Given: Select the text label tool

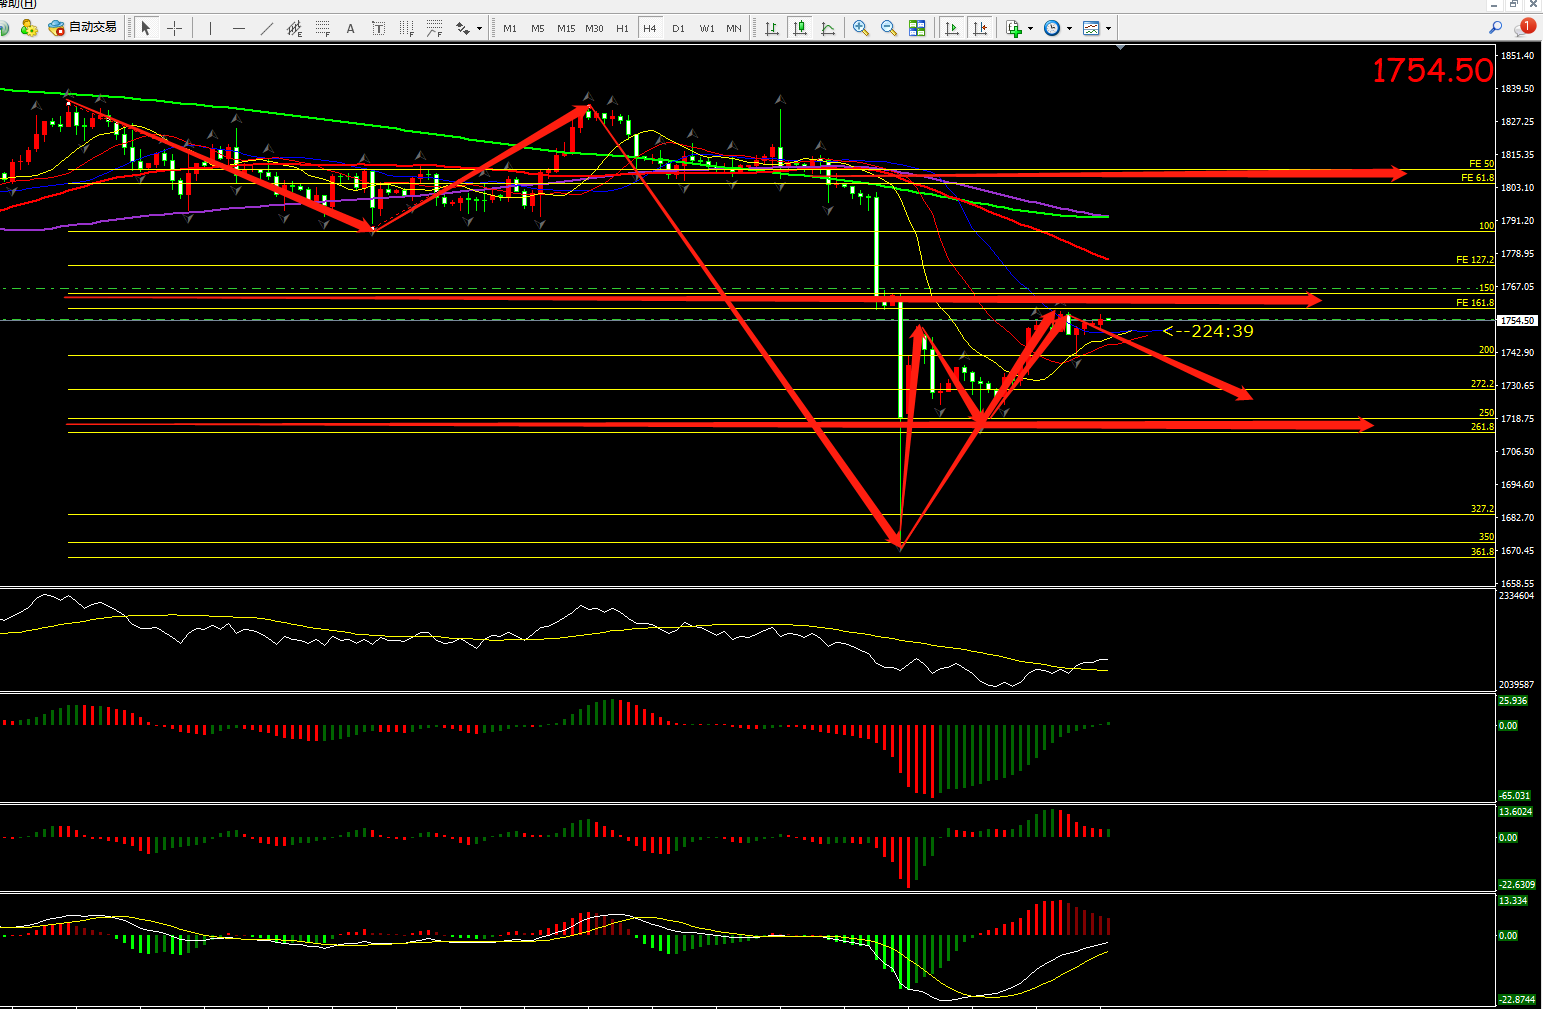Looking at the screenshot, I should (x=350, y=28).
